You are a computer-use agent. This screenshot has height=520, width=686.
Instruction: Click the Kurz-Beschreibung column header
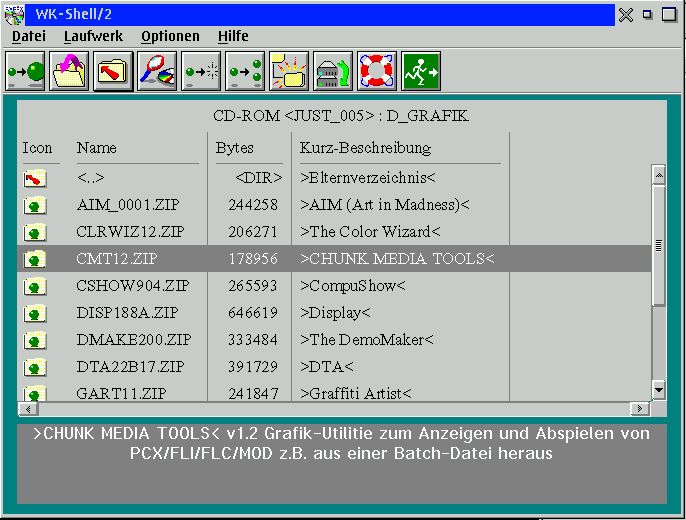pos(365,148)
